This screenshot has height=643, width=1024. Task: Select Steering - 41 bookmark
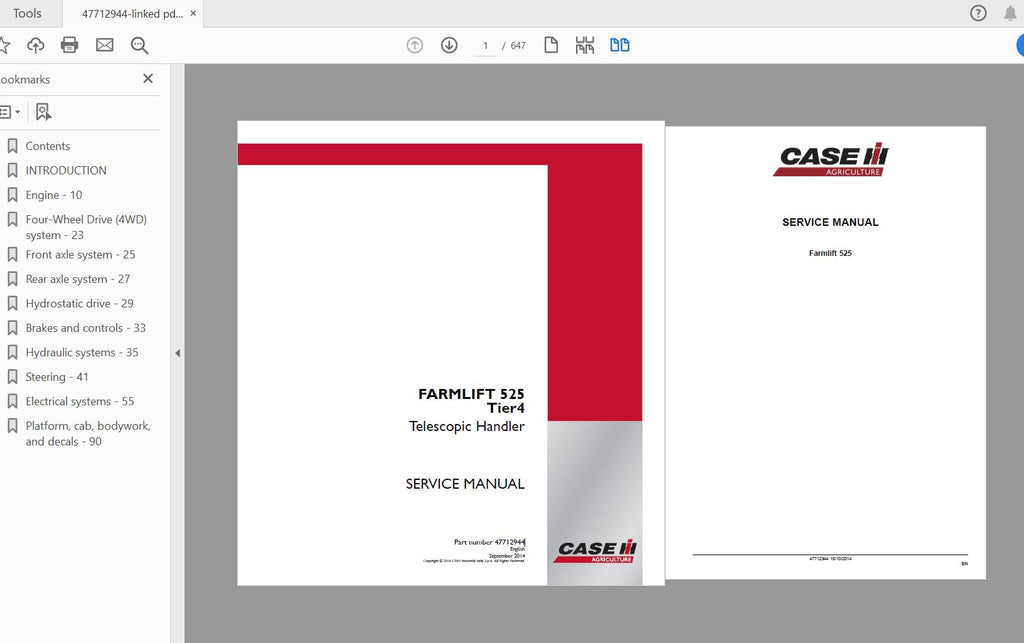(x=57, y=377)
